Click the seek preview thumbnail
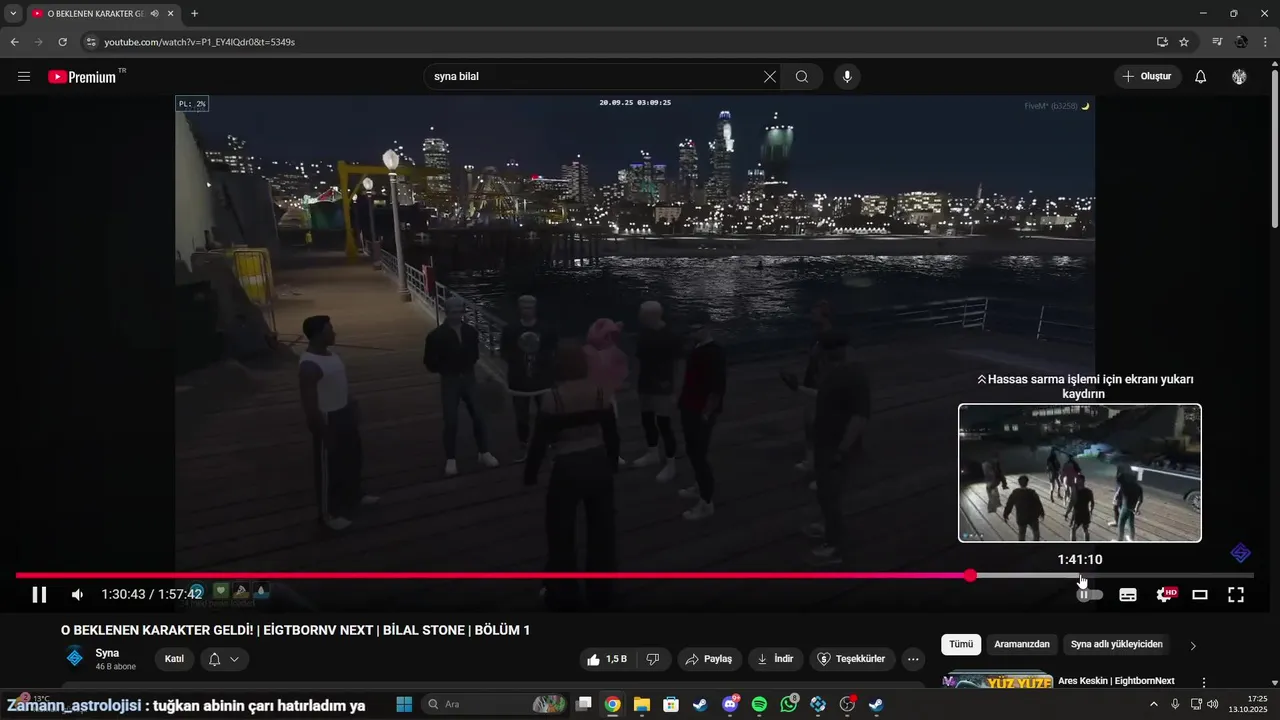This screenshot has width=1280, height=720. coord(1080,473)
